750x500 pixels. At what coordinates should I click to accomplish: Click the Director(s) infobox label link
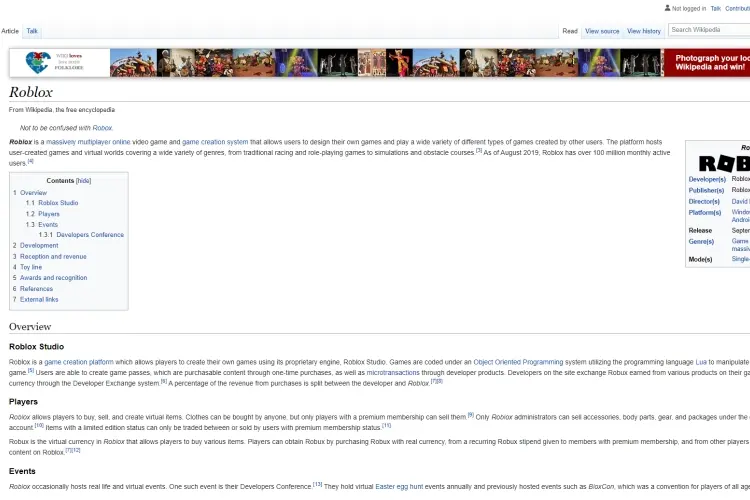(x=704, y=202)
